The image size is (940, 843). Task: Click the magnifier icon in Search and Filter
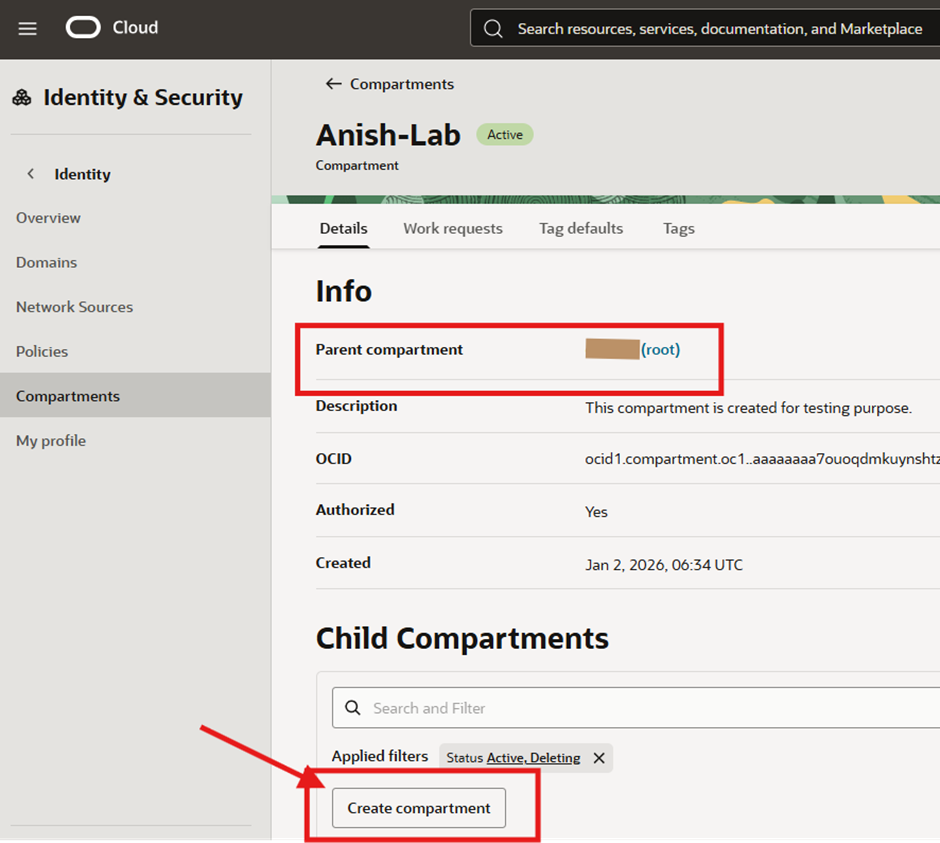coord(353,708)
